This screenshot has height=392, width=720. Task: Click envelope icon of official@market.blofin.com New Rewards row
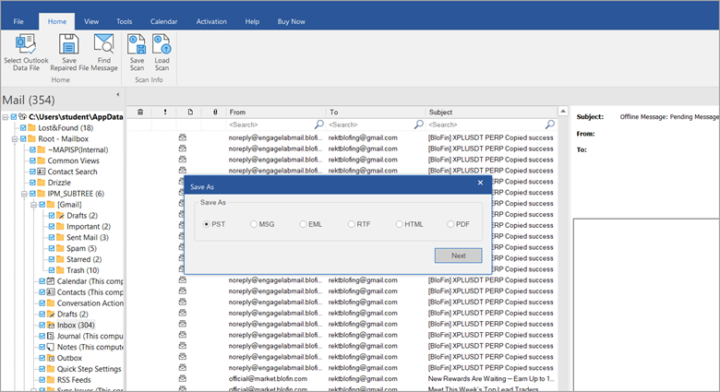point(183,379)
